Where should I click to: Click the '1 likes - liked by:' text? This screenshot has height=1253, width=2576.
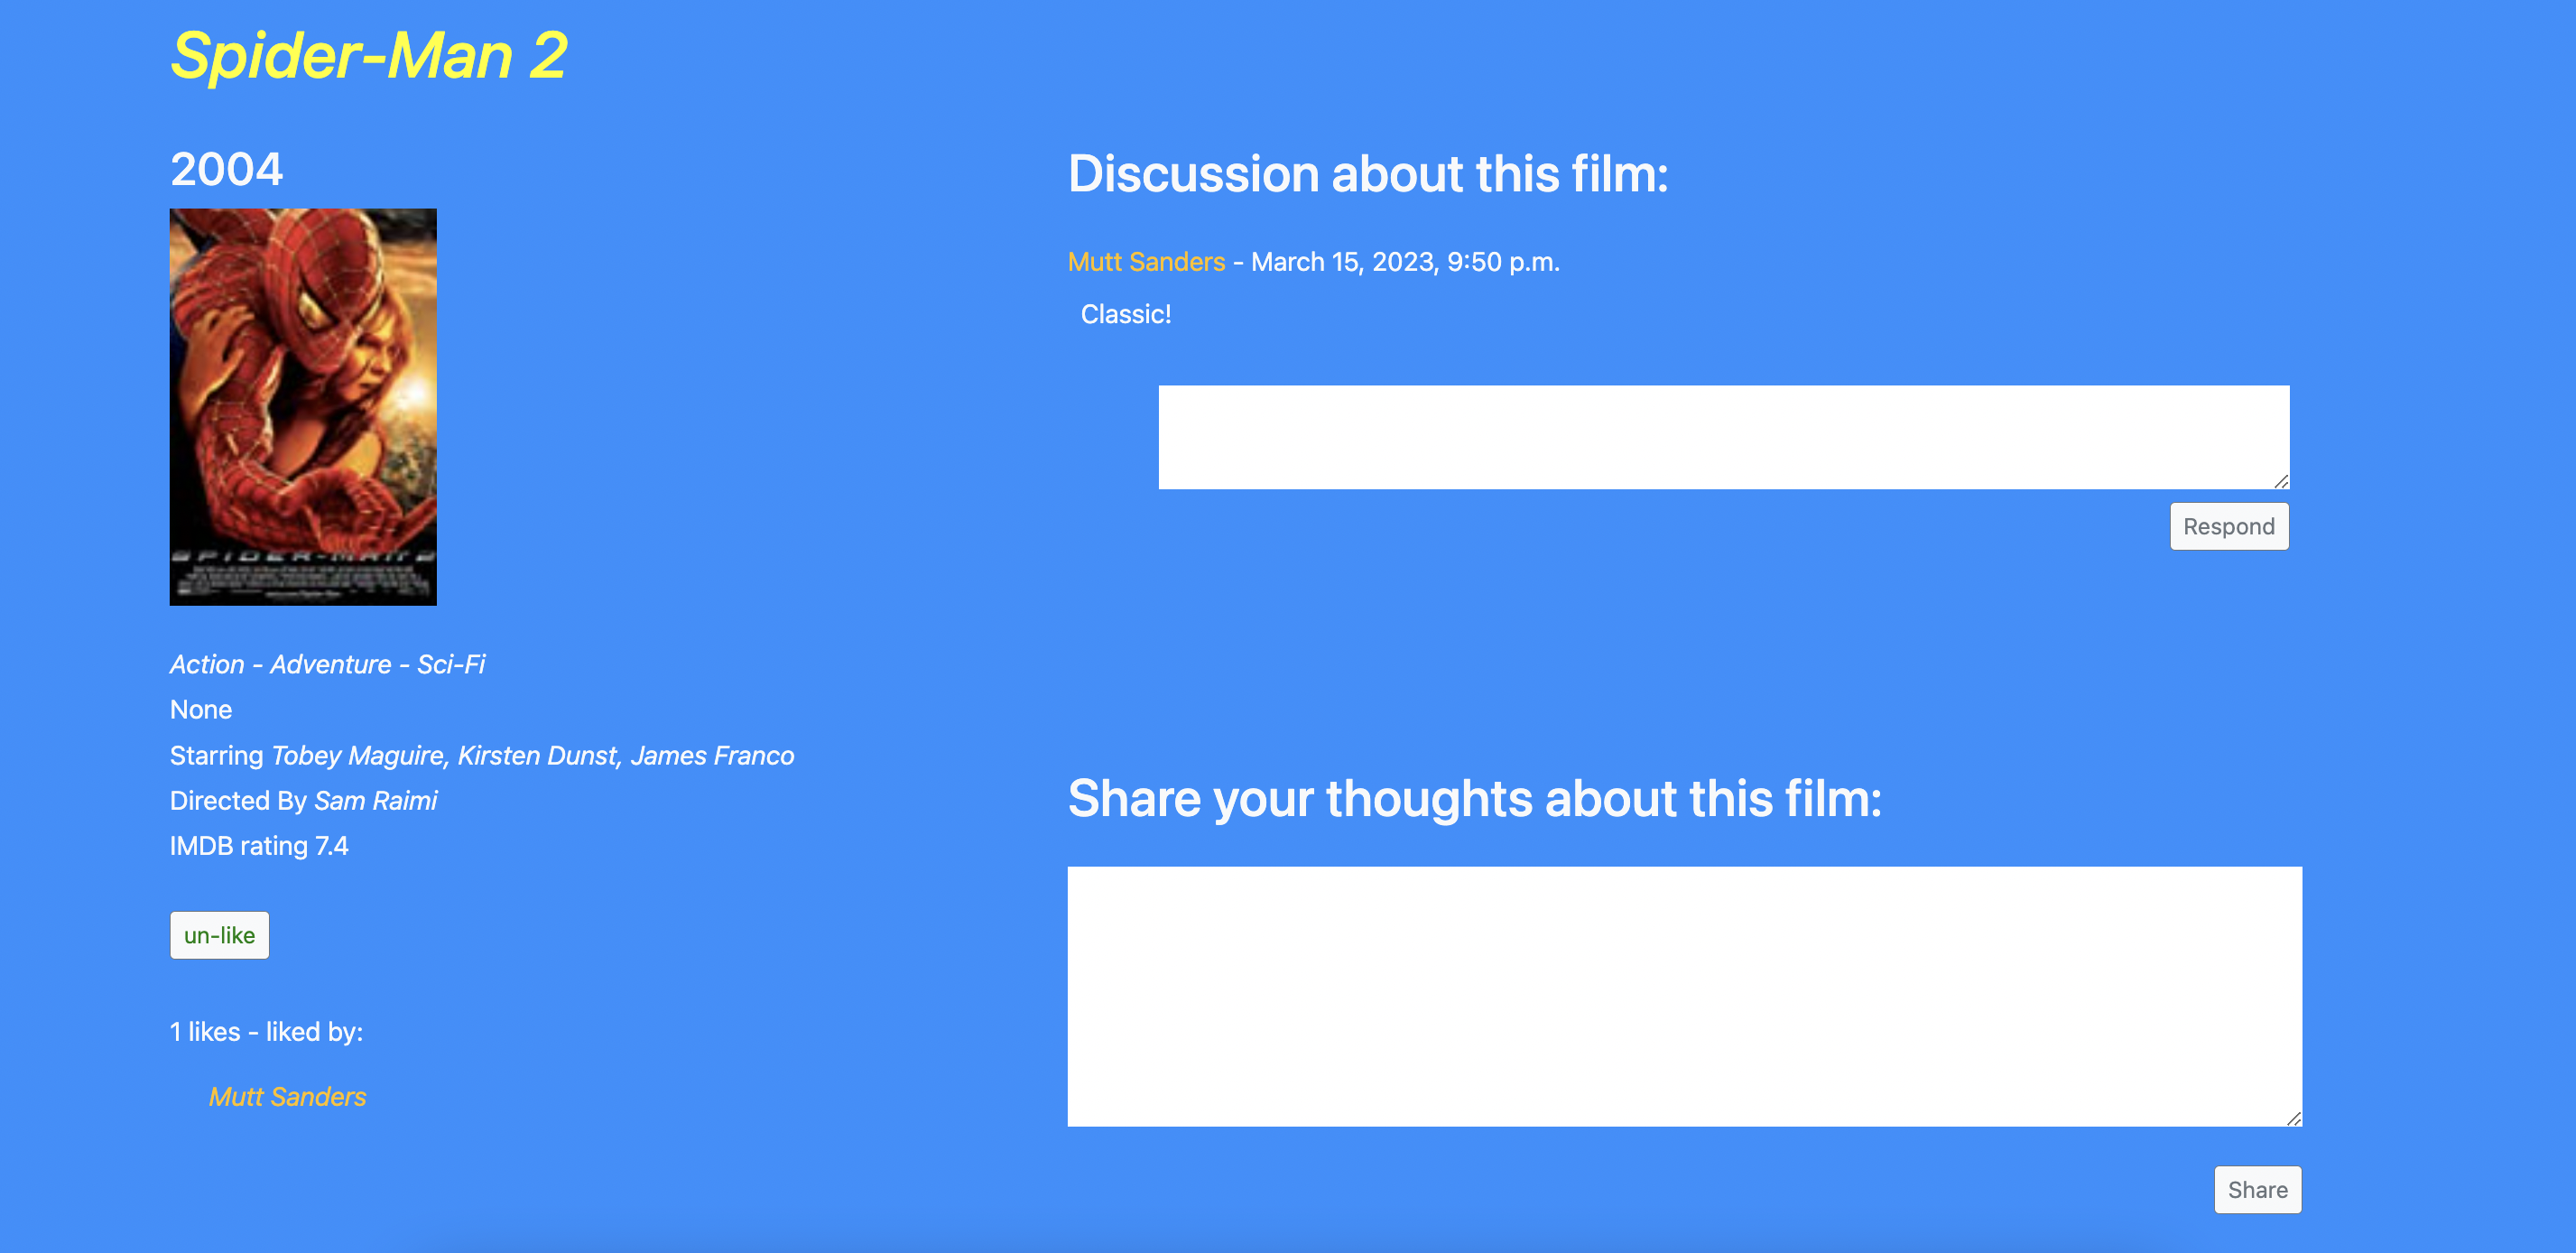pos(266,1031)
